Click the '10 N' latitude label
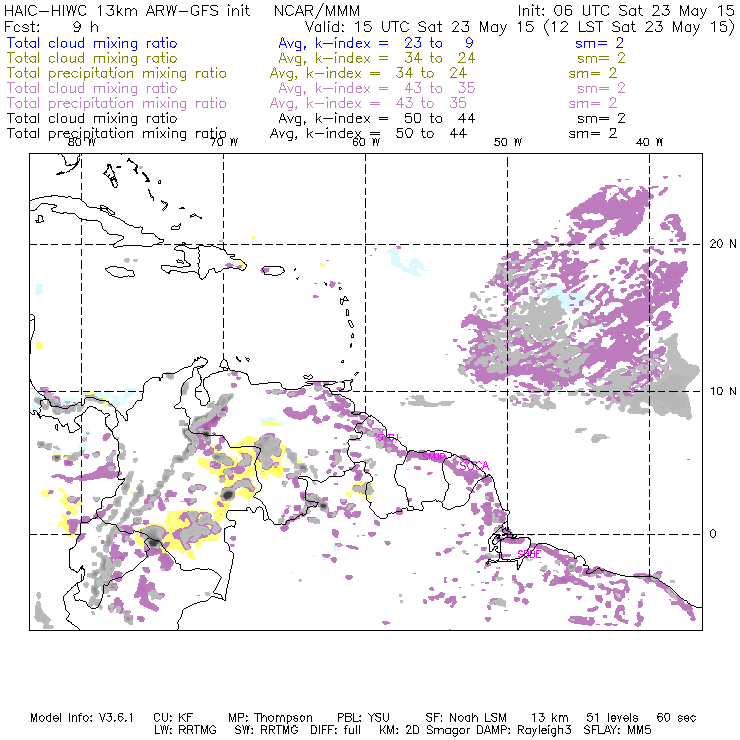The image size is (740, 740). click(723, 391)
